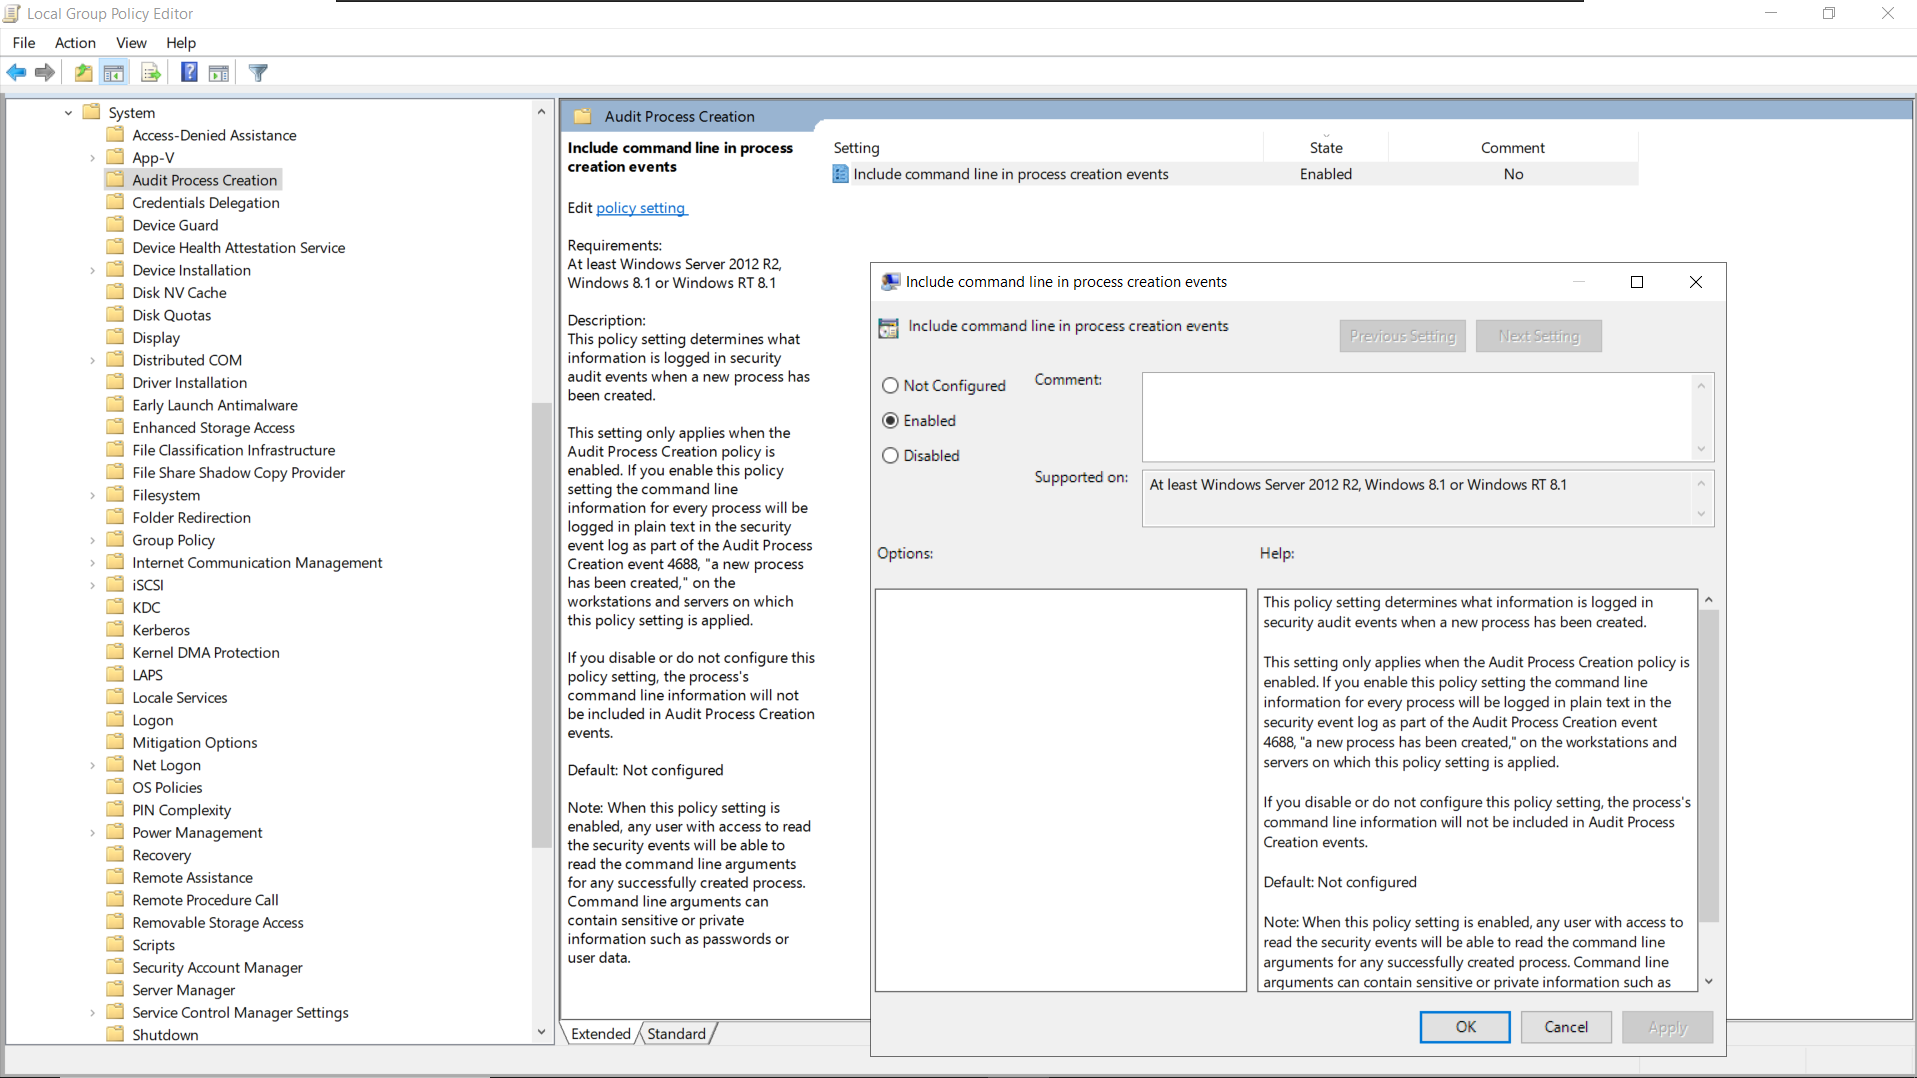The width and height of the screenshot is (1917, 1078).
Task: Select the Disabled radio button
Action: point(890,456)
